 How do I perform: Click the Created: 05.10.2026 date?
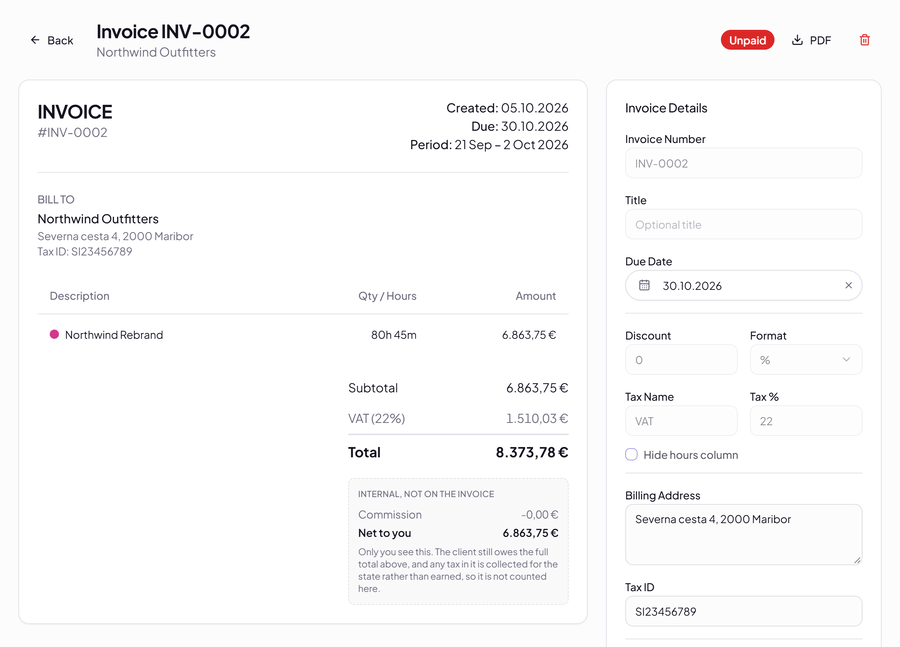(507, 108)
